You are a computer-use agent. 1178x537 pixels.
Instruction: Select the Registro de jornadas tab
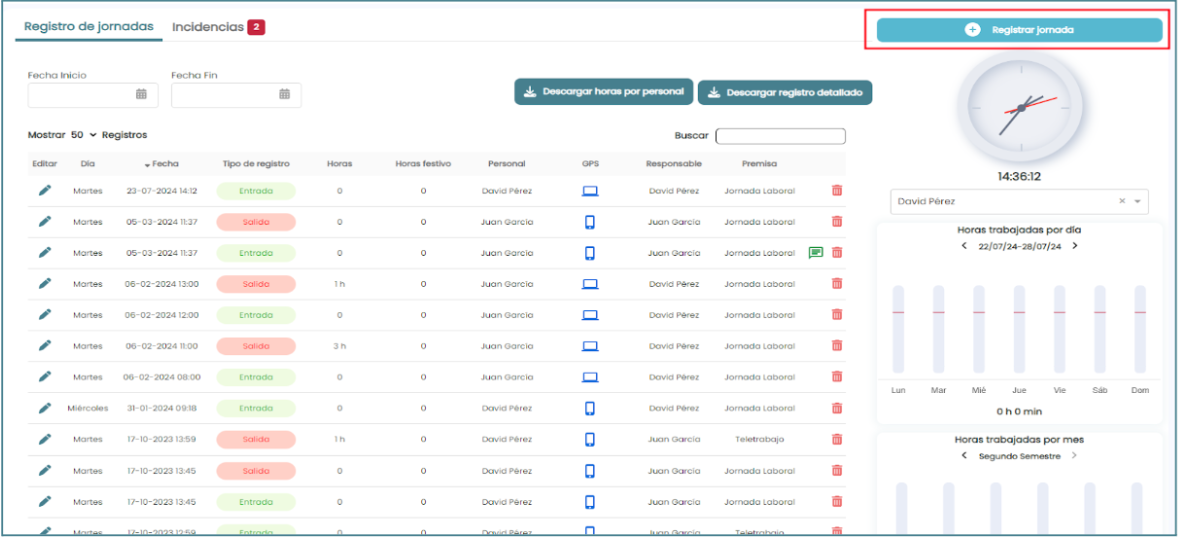[x=89, y=27]
